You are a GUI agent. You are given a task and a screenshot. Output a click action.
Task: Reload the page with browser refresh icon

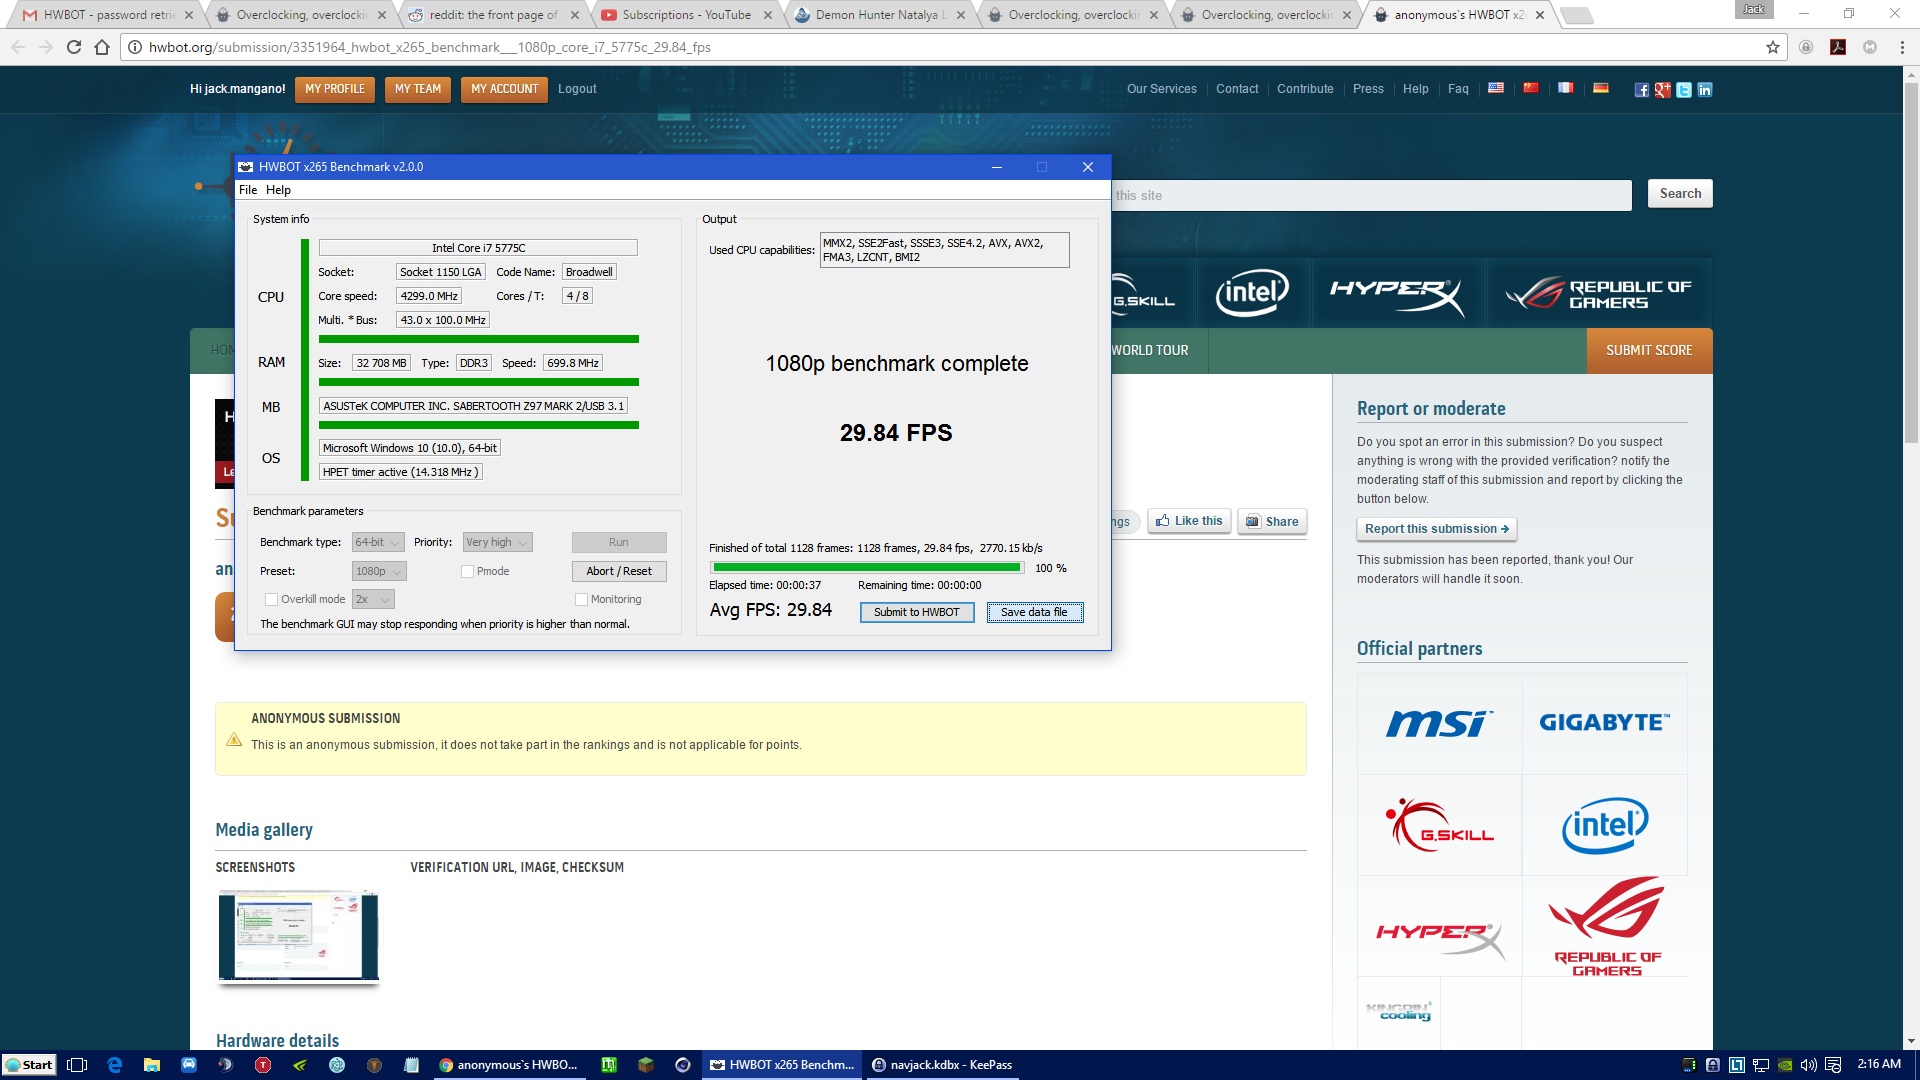[x=73, y=47]
